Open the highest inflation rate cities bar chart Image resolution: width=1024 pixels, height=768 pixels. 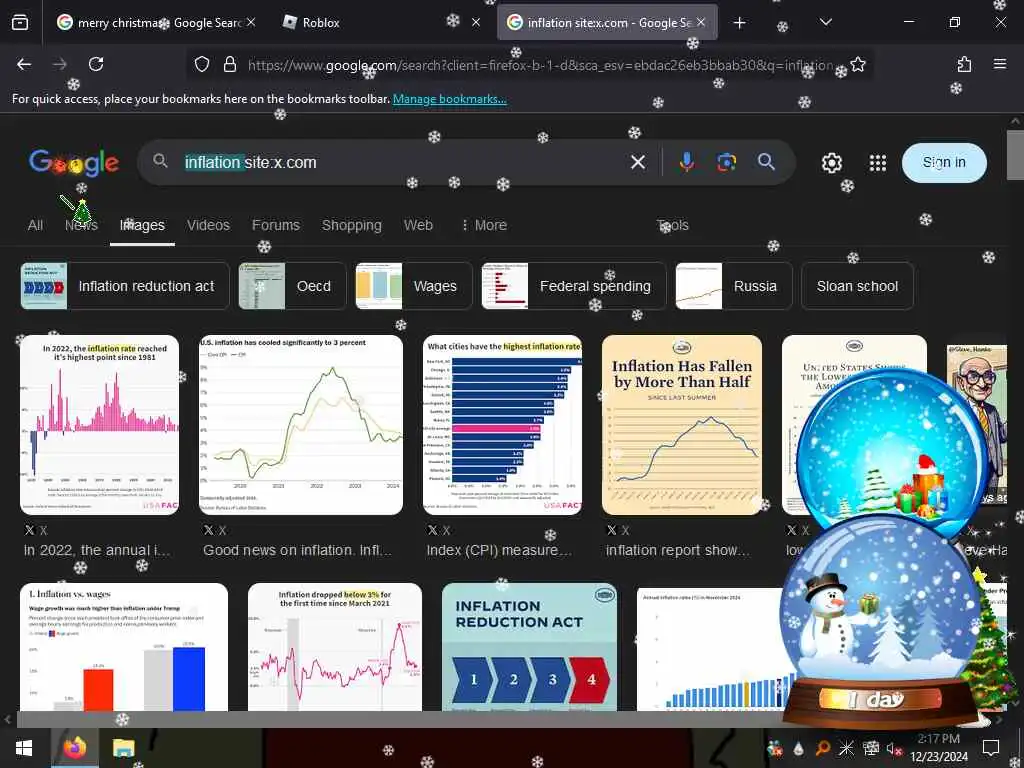coord(502,424)
